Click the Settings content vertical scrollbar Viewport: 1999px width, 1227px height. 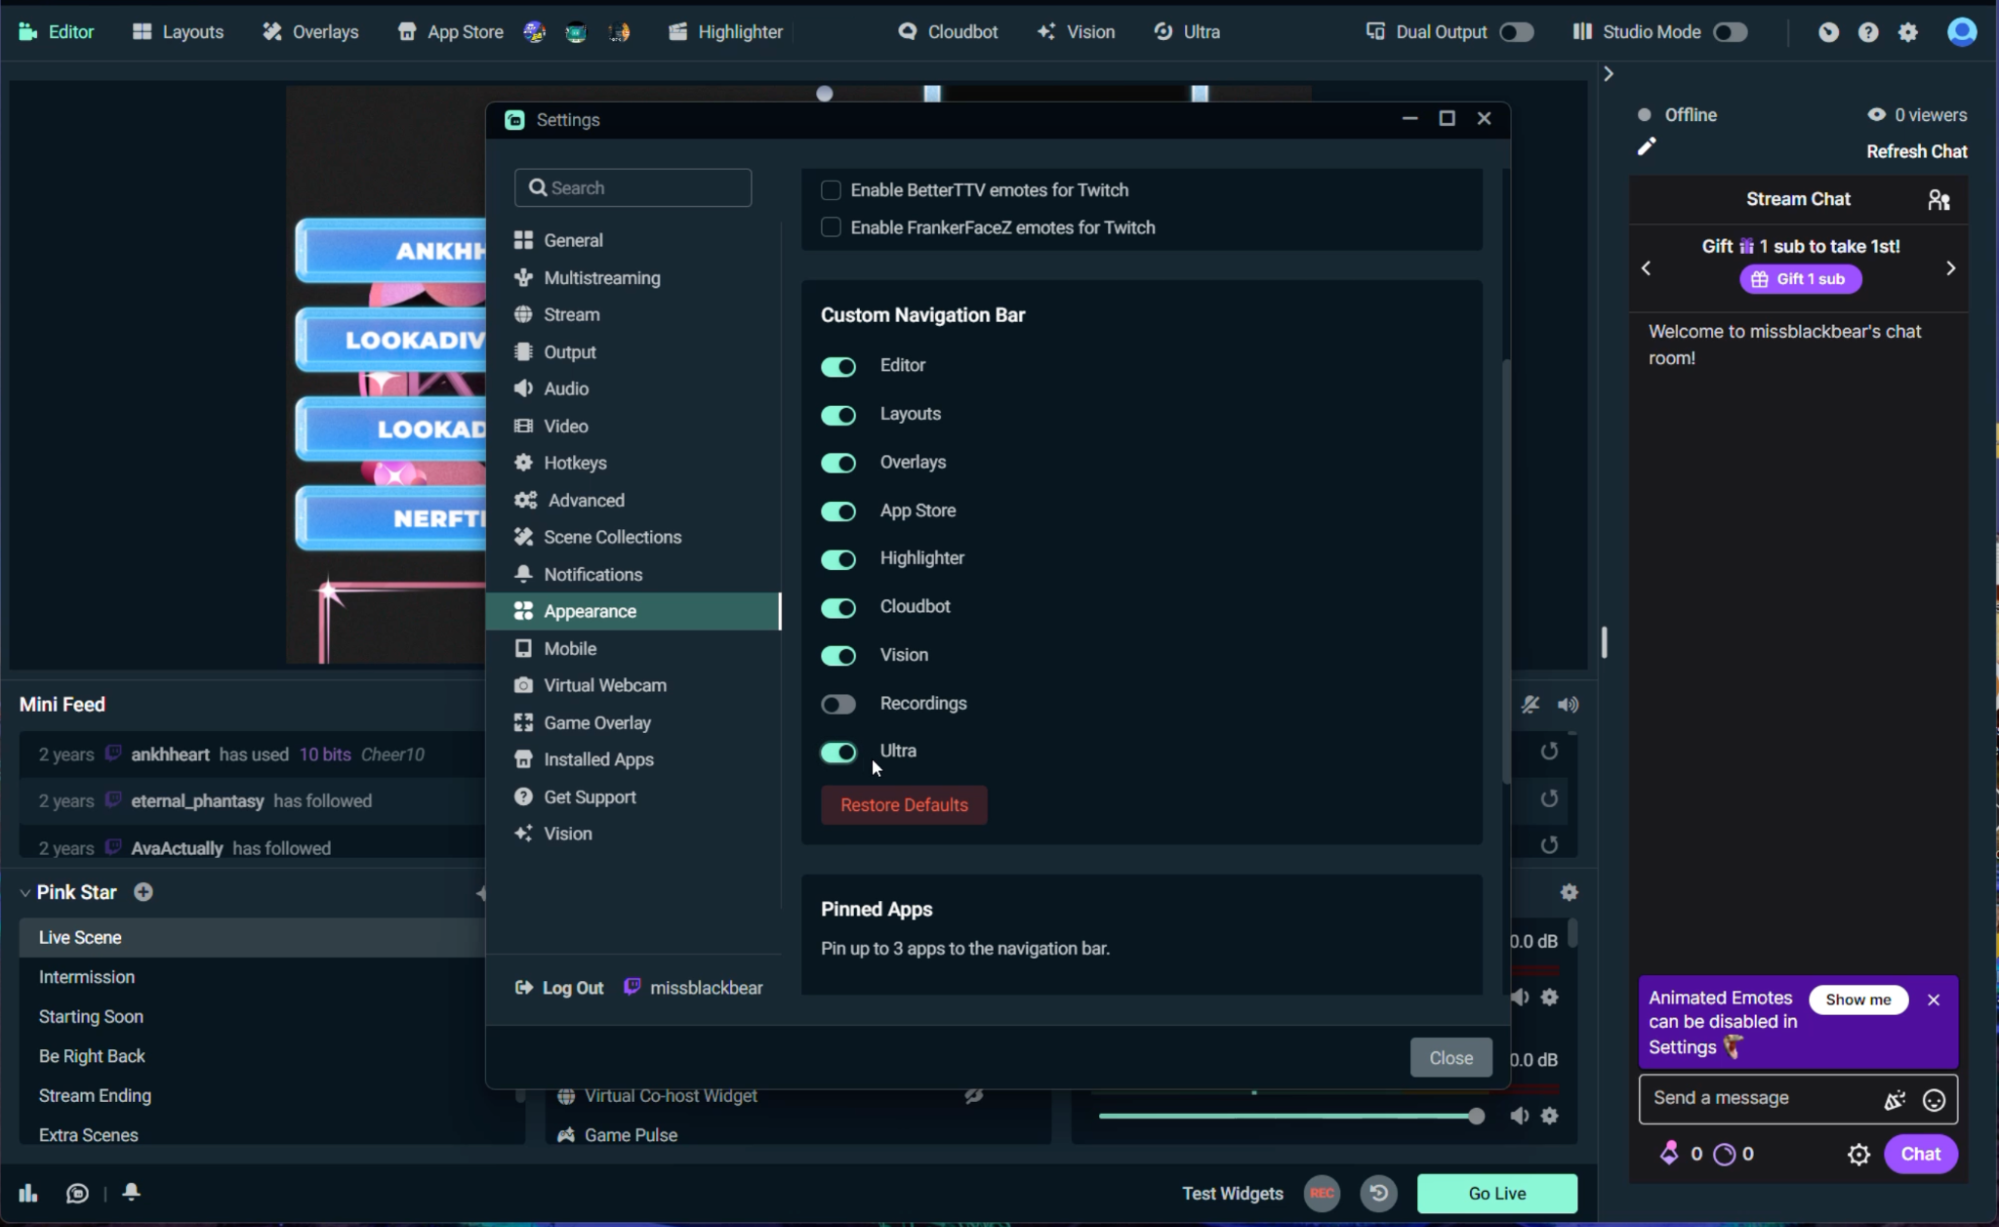click(1505, 570)
